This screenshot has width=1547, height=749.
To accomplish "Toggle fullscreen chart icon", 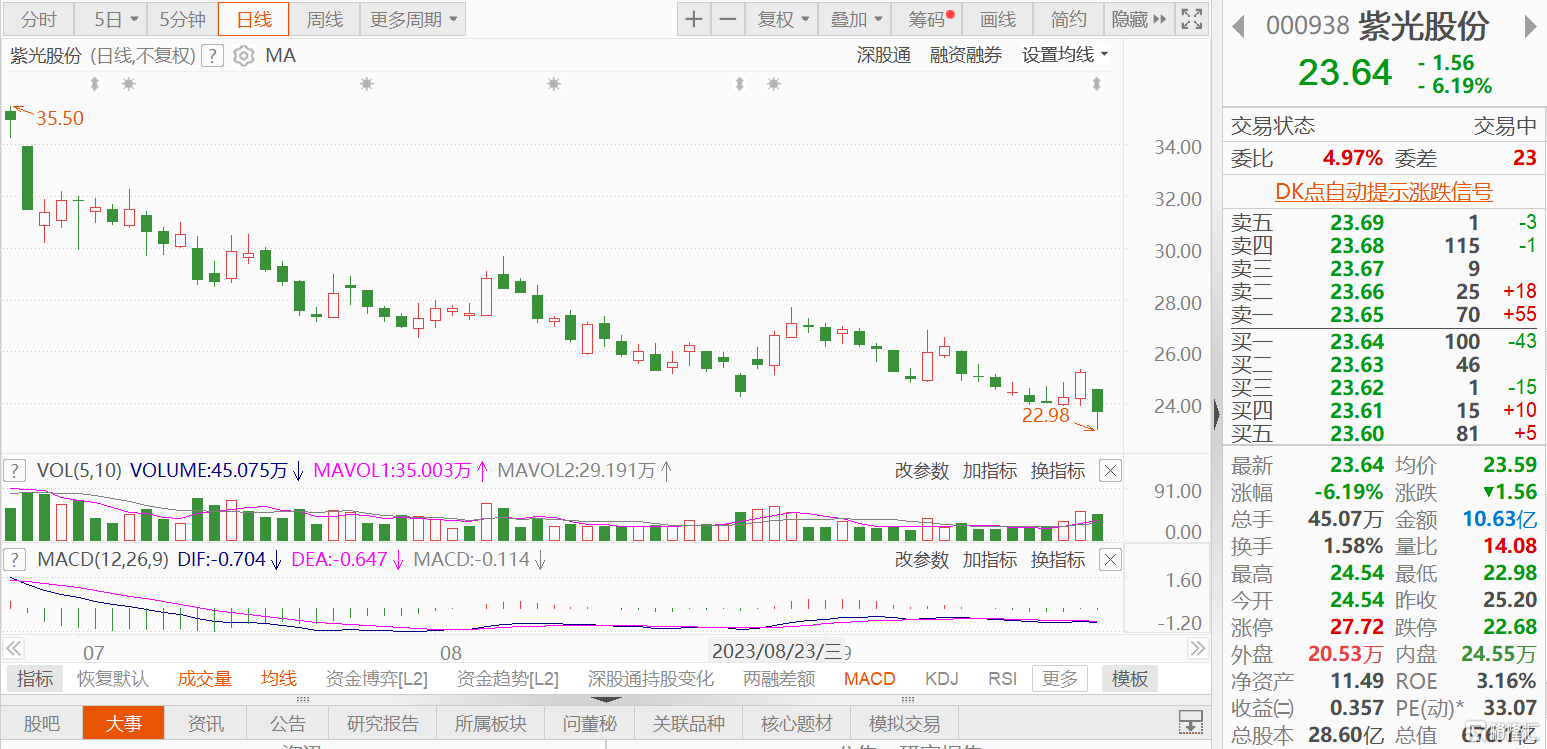I will tap(1192, 19).
